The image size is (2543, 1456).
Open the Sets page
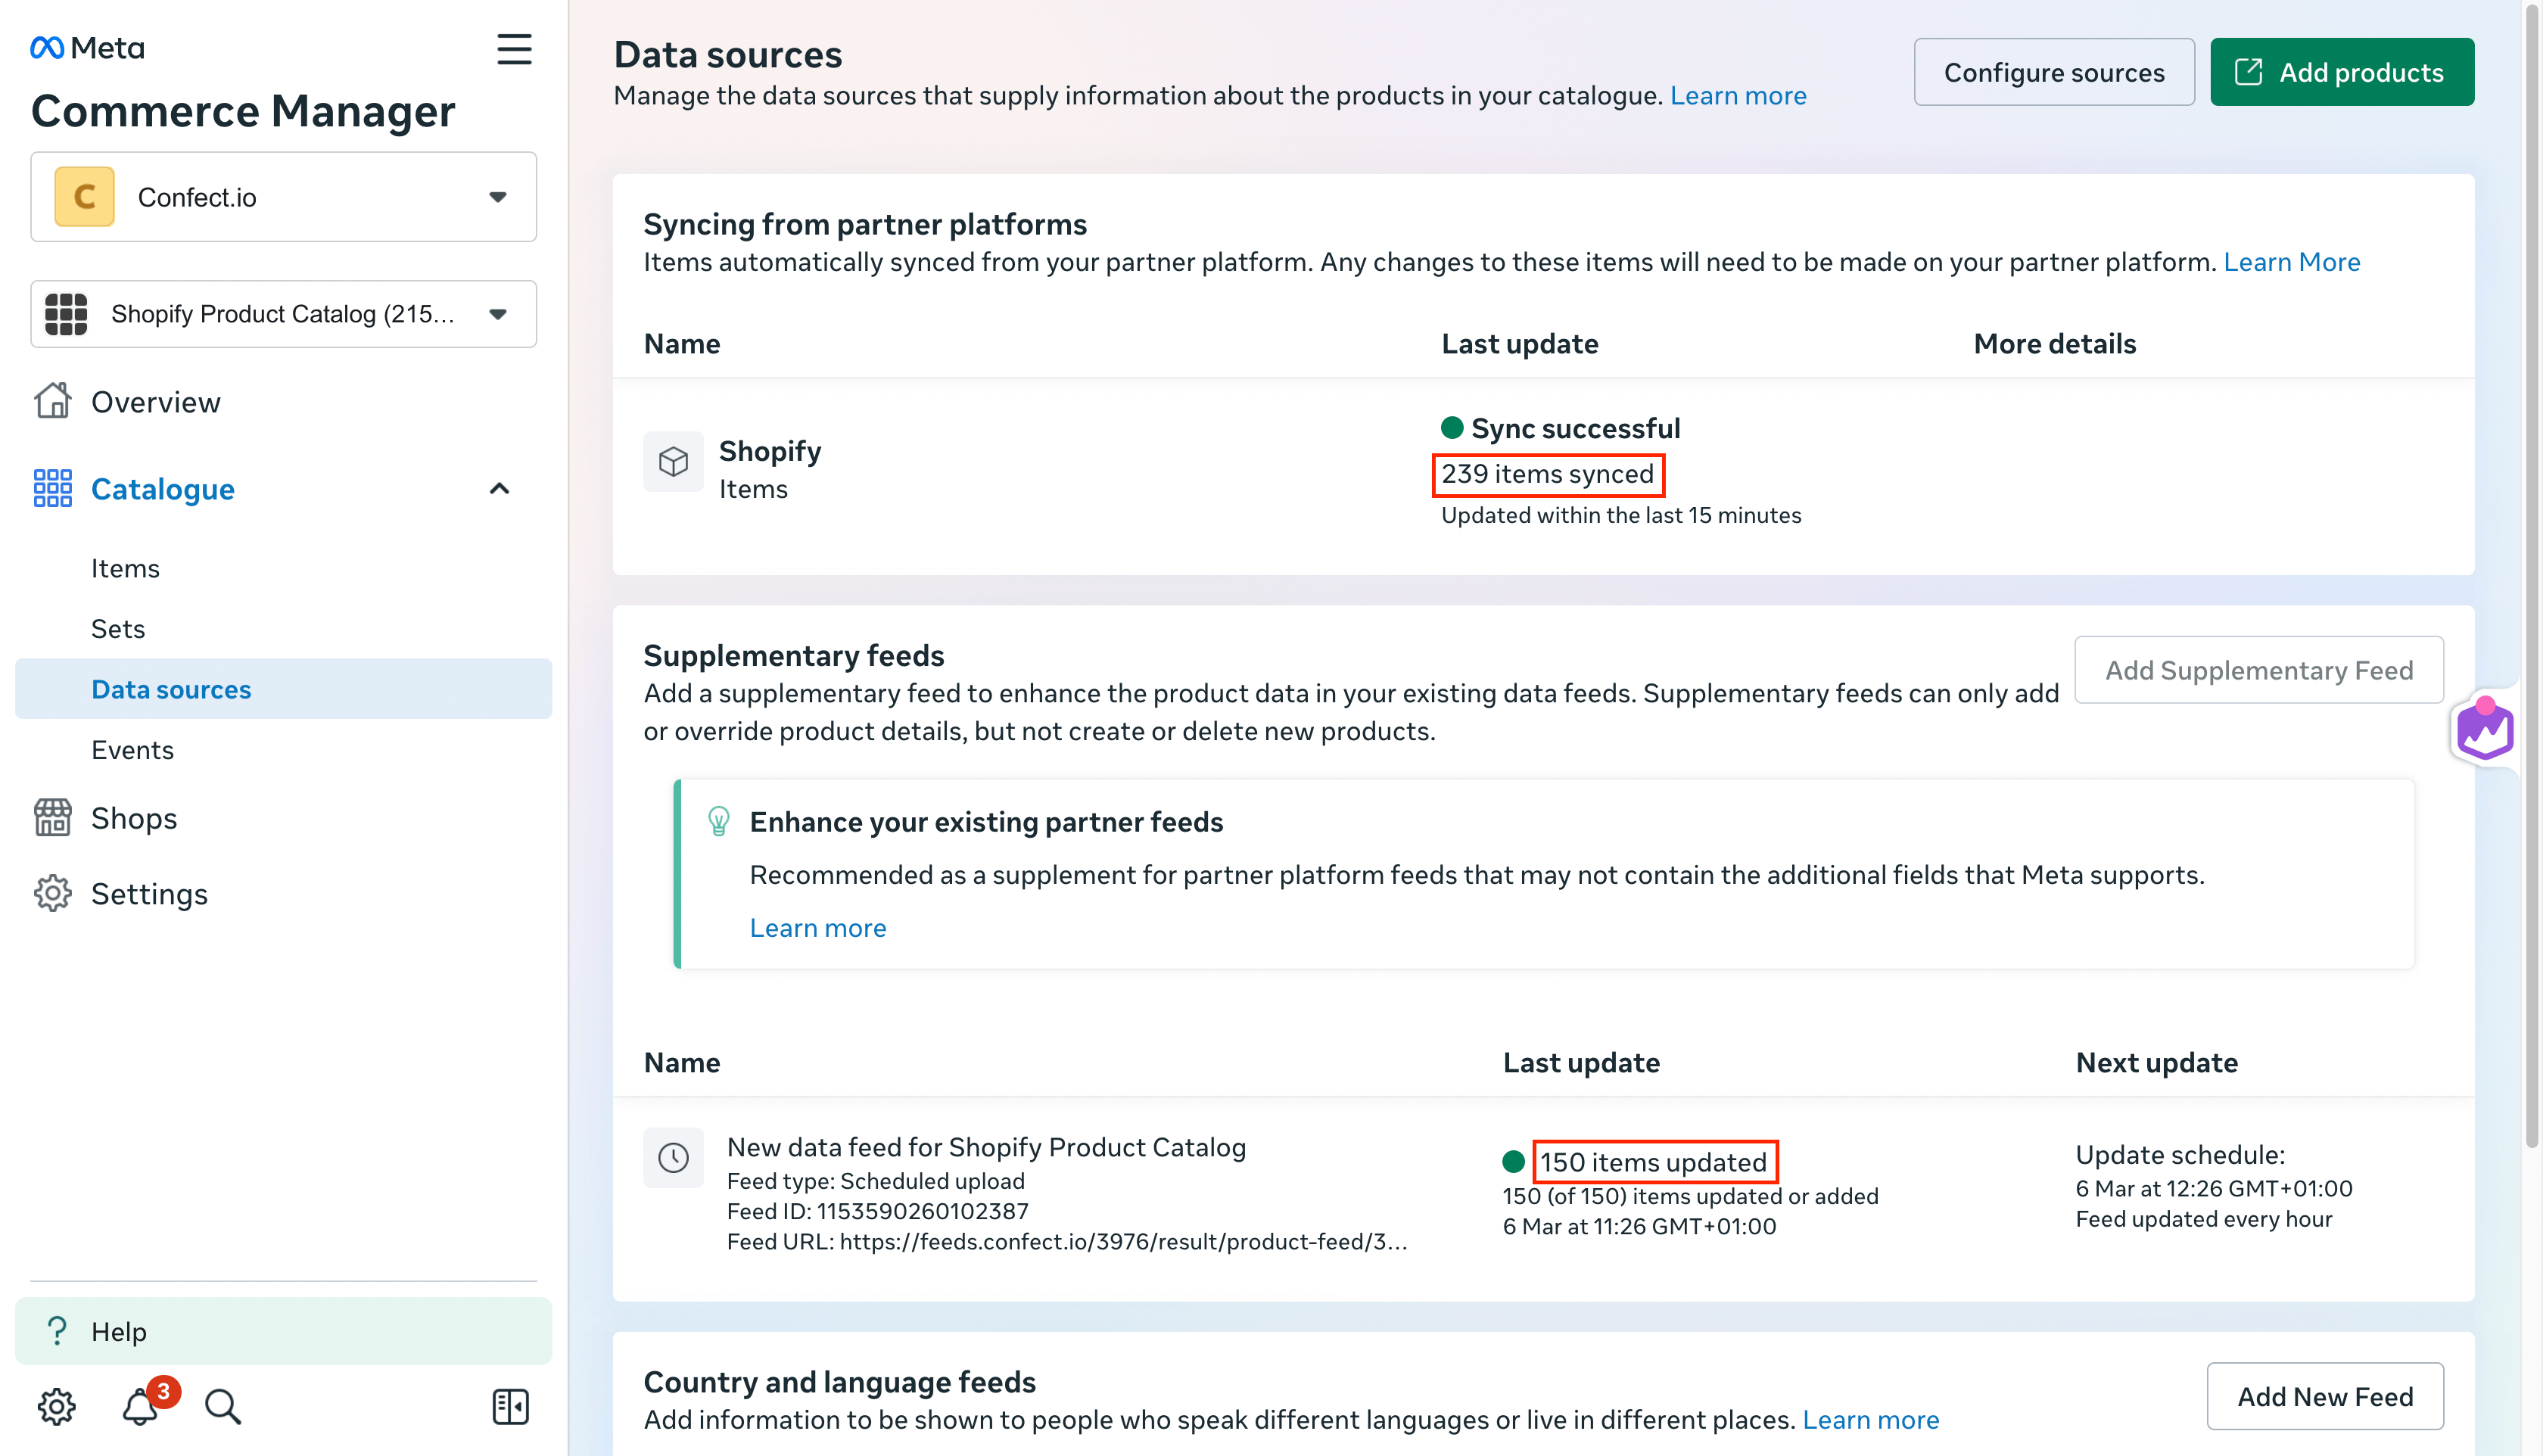coord(118,629)
